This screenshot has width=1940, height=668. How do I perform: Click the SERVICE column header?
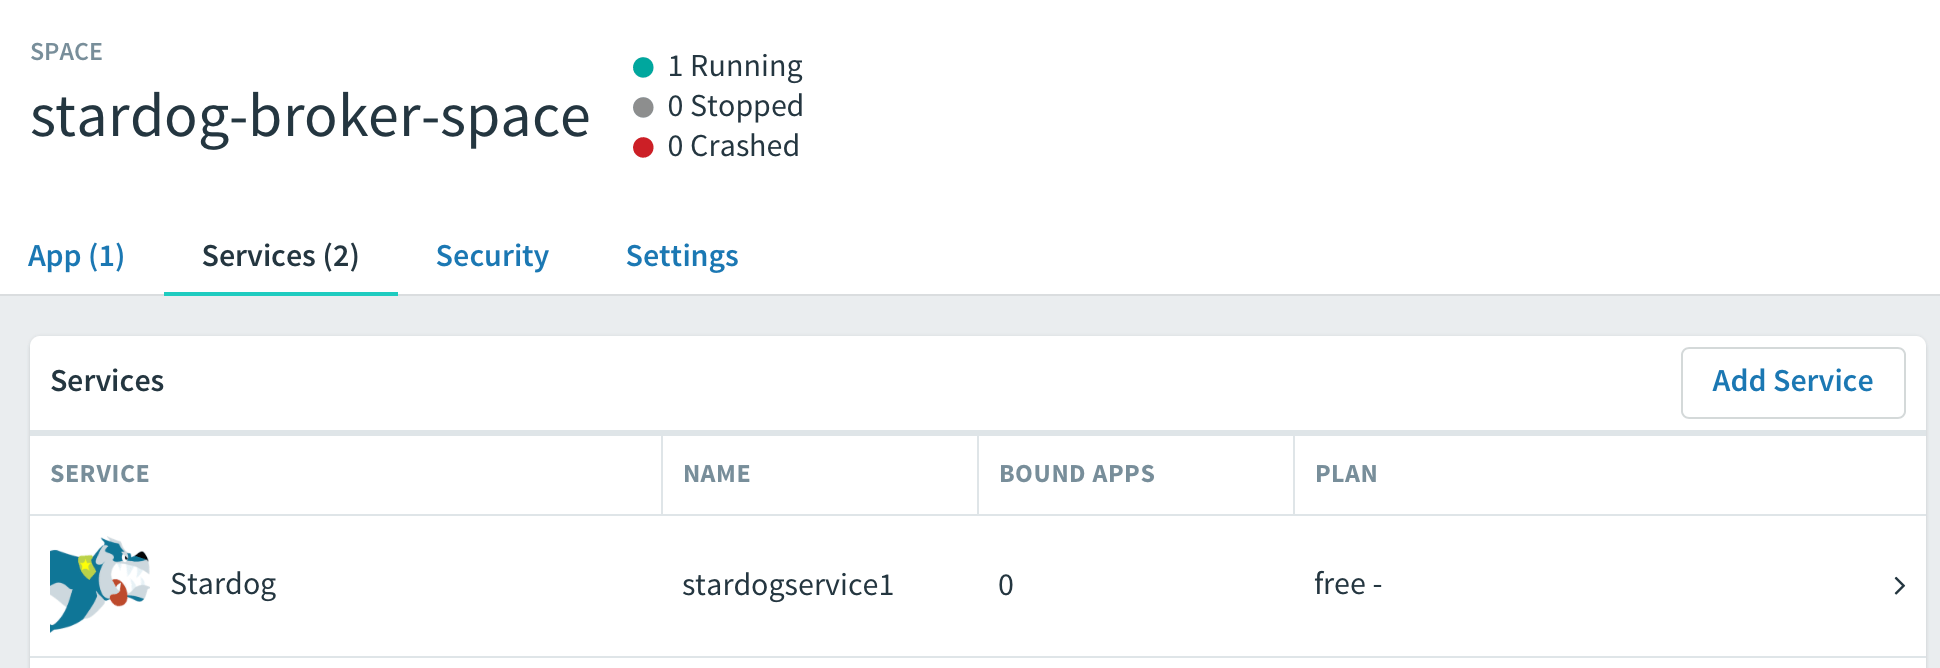(100, 474)
